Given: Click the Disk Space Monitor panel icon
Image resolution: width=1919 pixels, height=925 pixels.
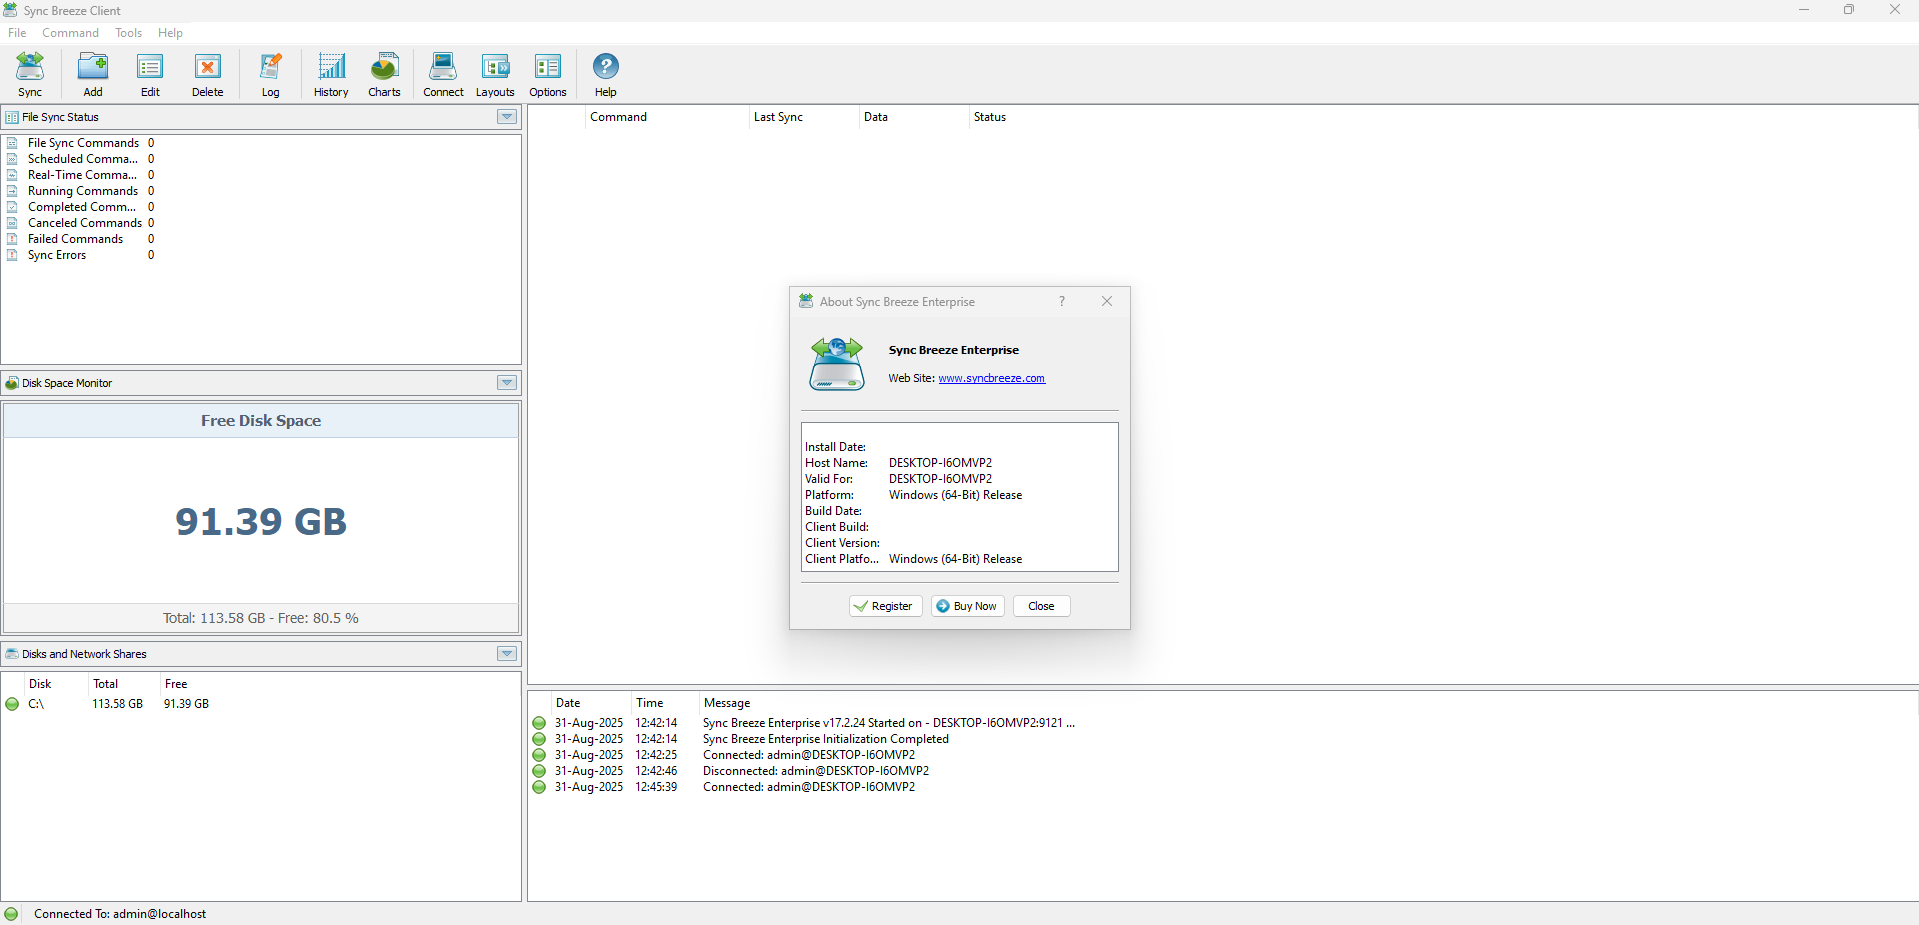Looking at the screenshot, I should (x=12, y=383).
